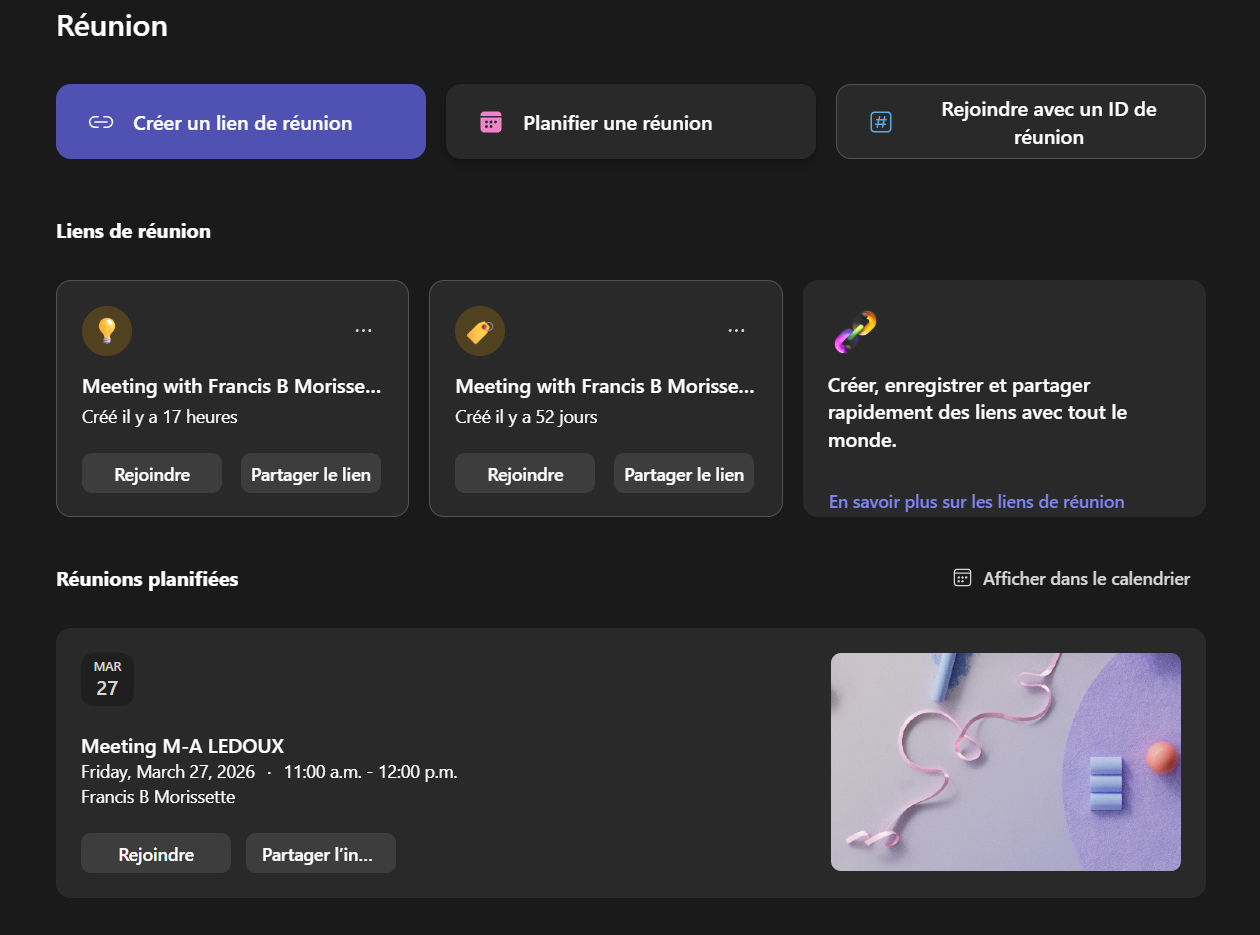Image resolution: width=1260 pixels, height=935 pixels.
Task: Click Afficher dans le calendrier
Action: click(x=1072, y=579)
